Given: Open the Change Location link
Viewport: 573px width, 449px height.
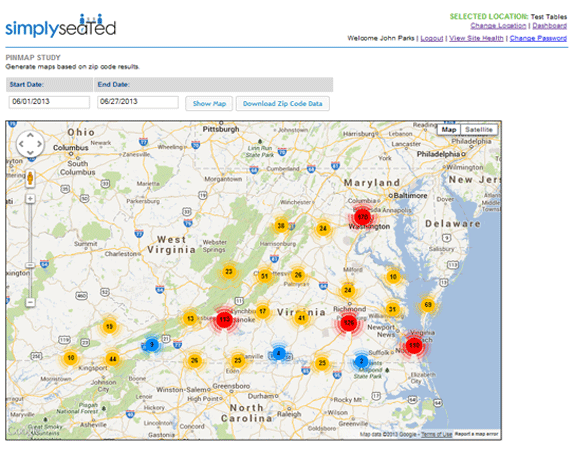Looking at the screenshot, I should click(498, 26).
